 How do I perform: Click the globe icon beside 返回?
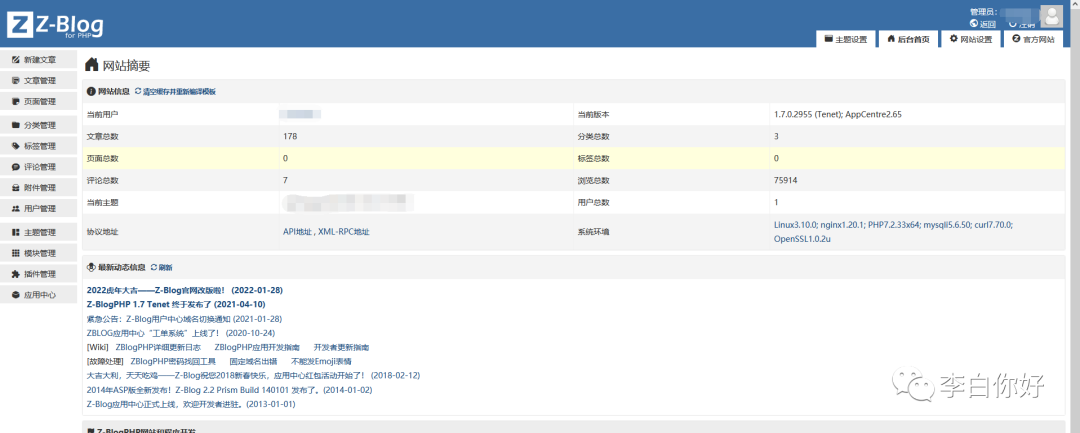coord(973,23)
